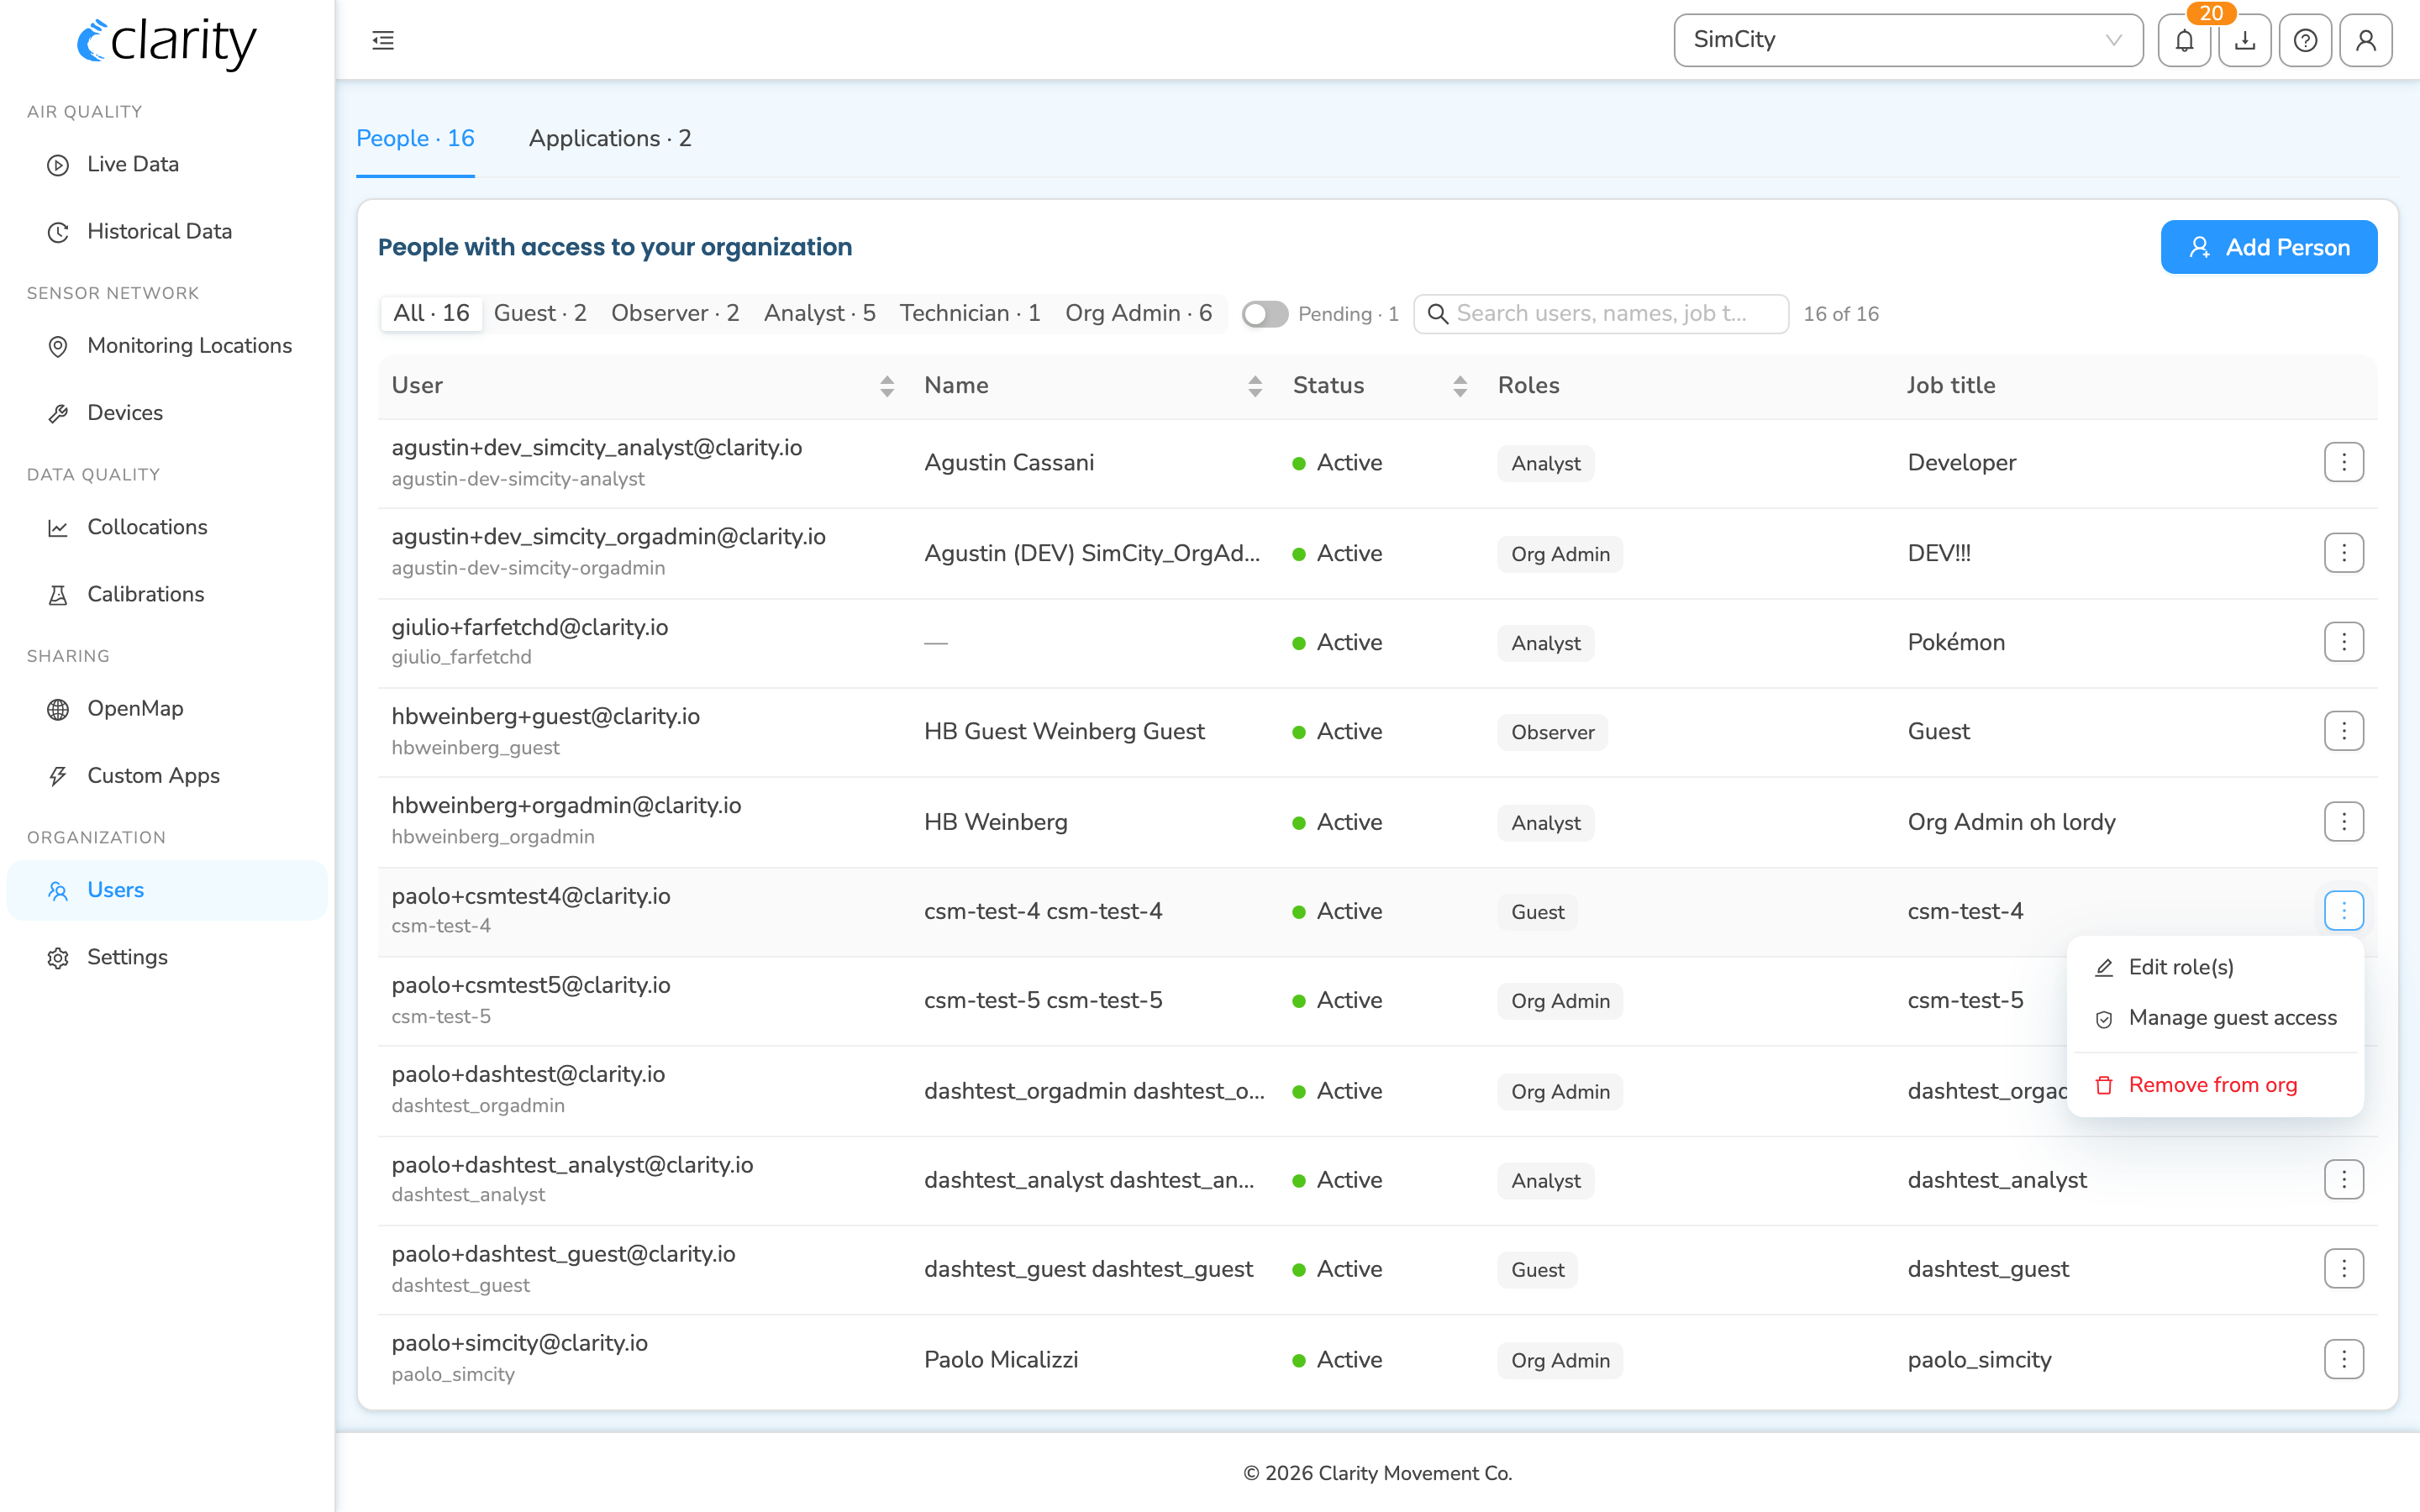Open the help question mark icon
Viewport: 2420px width, 1512px height.
[2305, 40]
